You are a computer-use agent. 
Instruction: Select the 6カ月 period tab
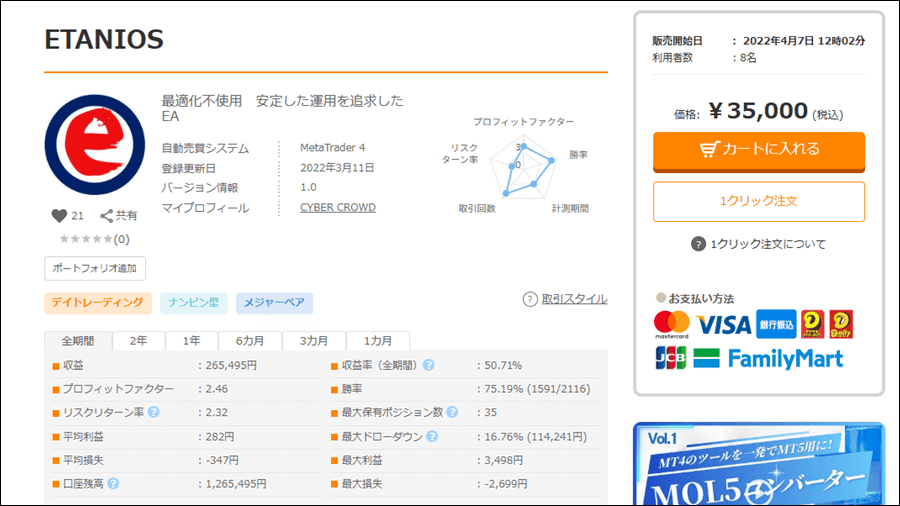coord(250,341)
